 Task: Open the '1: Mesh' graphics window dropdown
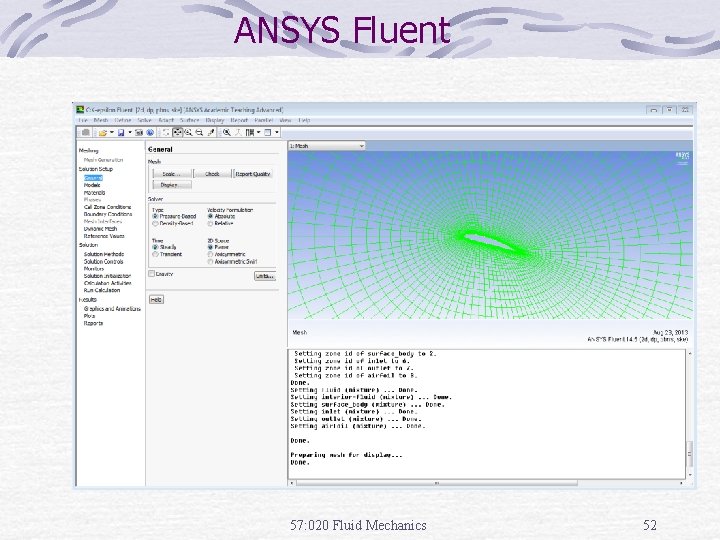click(x=326, y=146)
